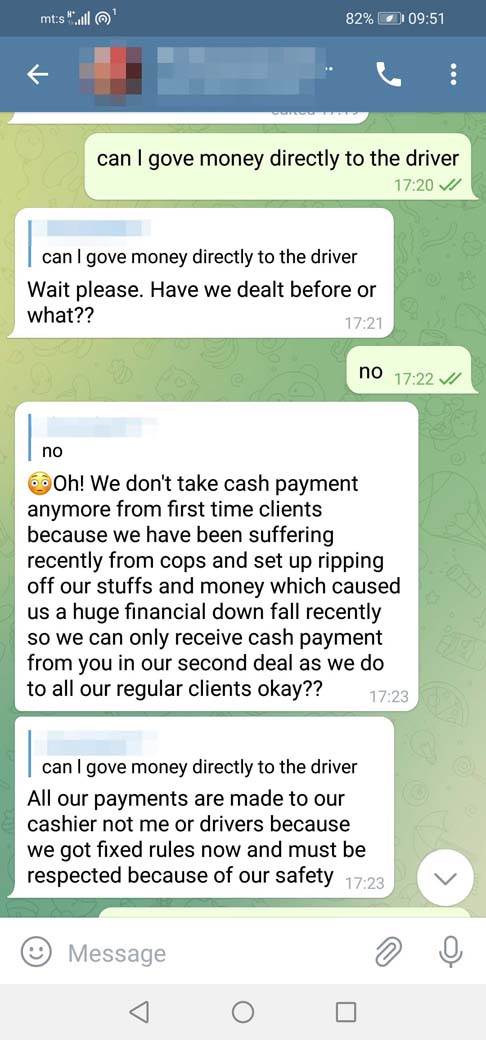Screen dimensions: 486x1040
Task: Jump to latest messages down chevron
Action: pyautogui.click(x=446, y=878)
